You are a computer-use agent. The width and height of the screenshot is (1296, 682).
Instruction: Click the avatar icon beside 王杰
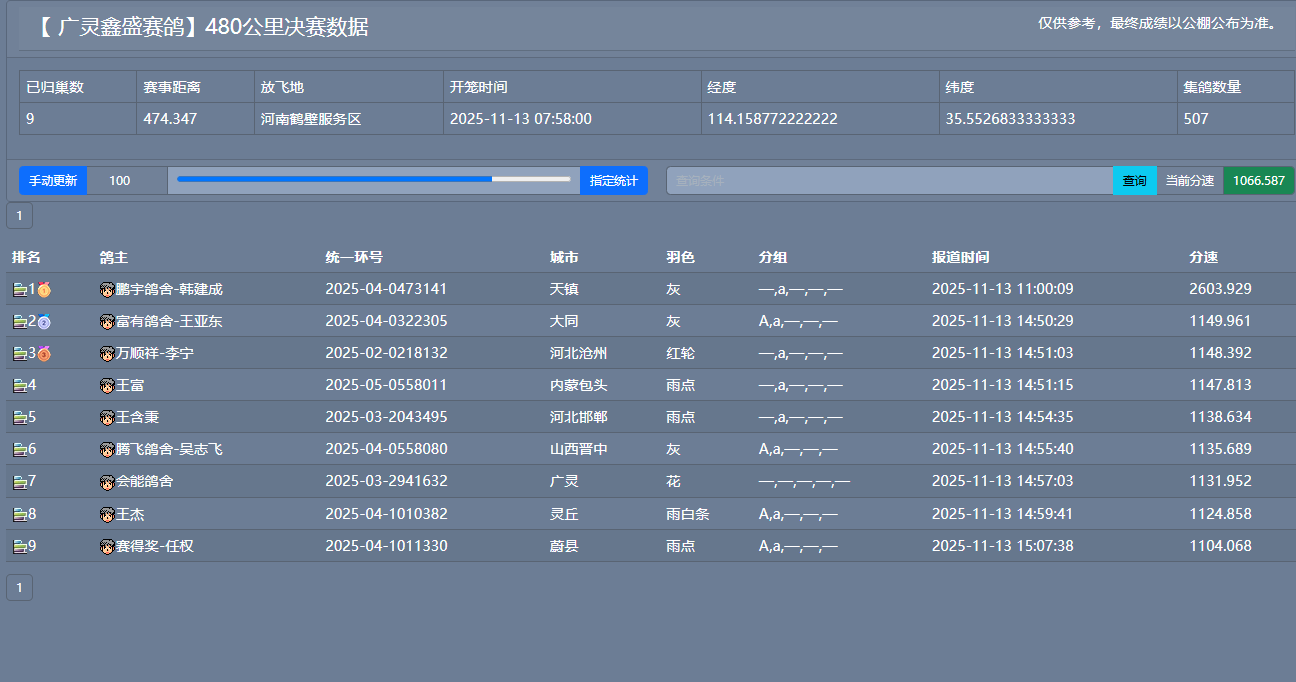tap(107, 515)
